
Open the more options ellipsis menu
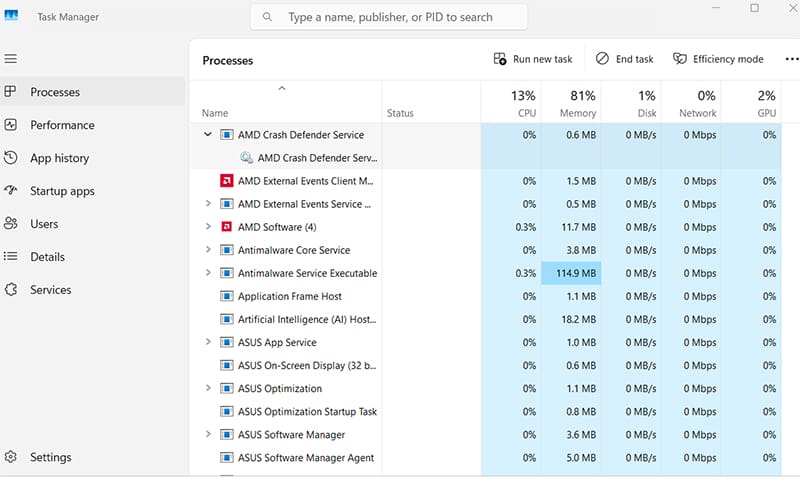(x=792, y=59)
